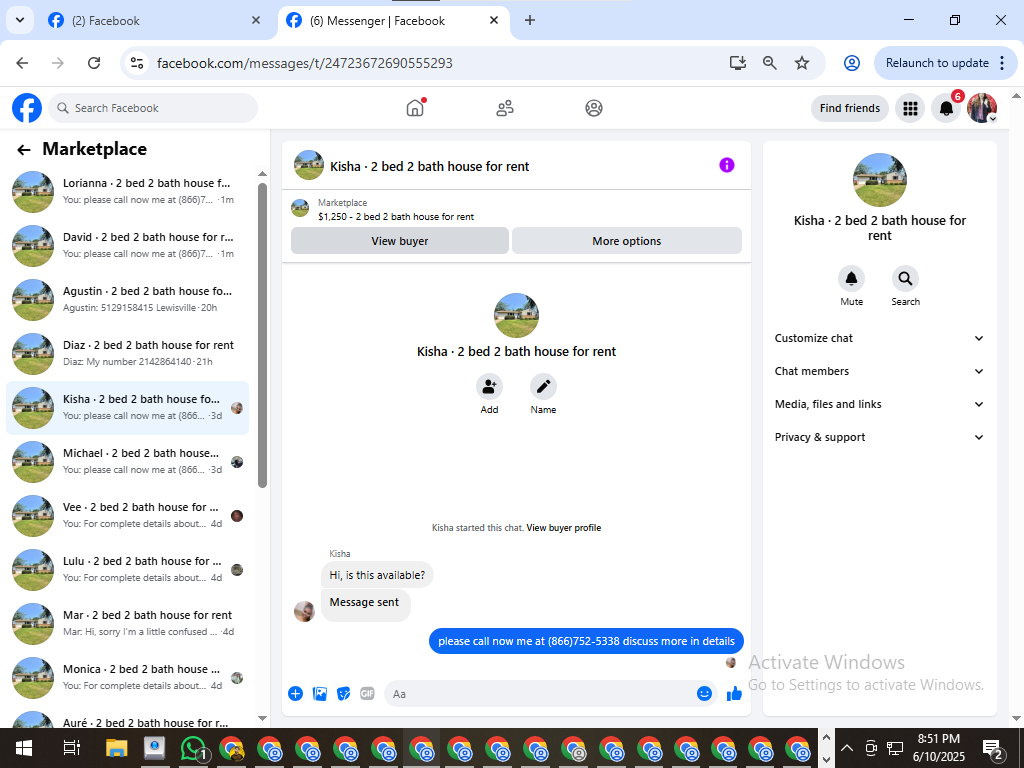Choose a GIF from the composer
Viewport: 1024px width, 768px height.
(x=368, y=694)
